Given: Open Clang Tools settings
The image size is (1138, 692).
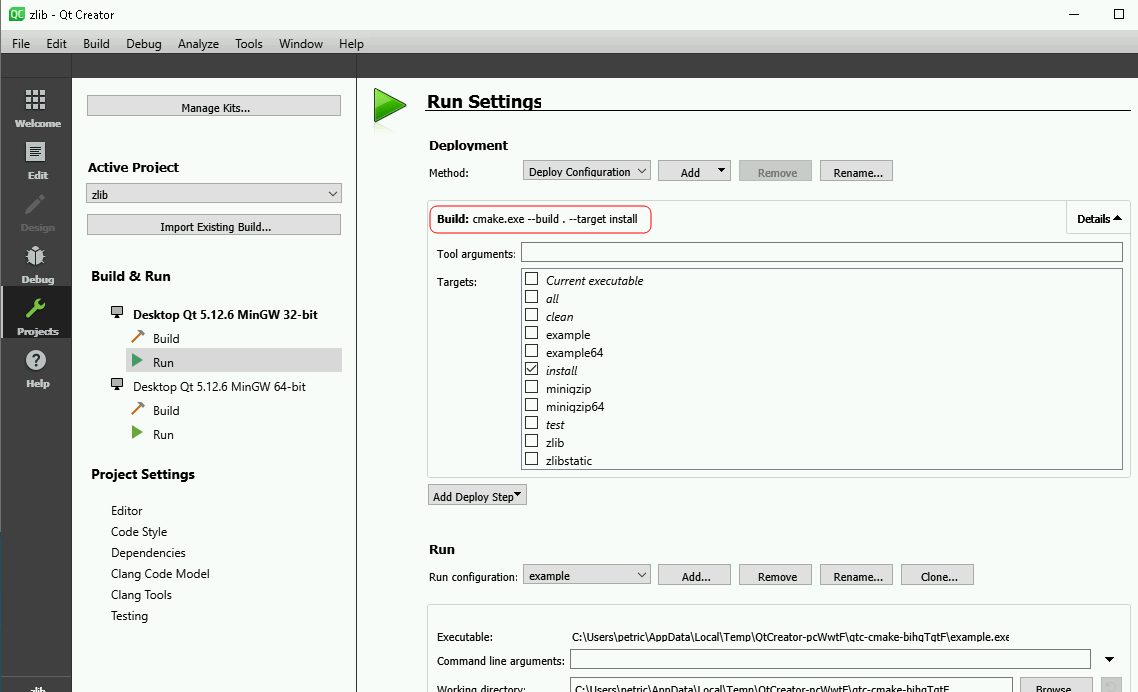Looking at the screenshot, I should click(x=141, y=595).
